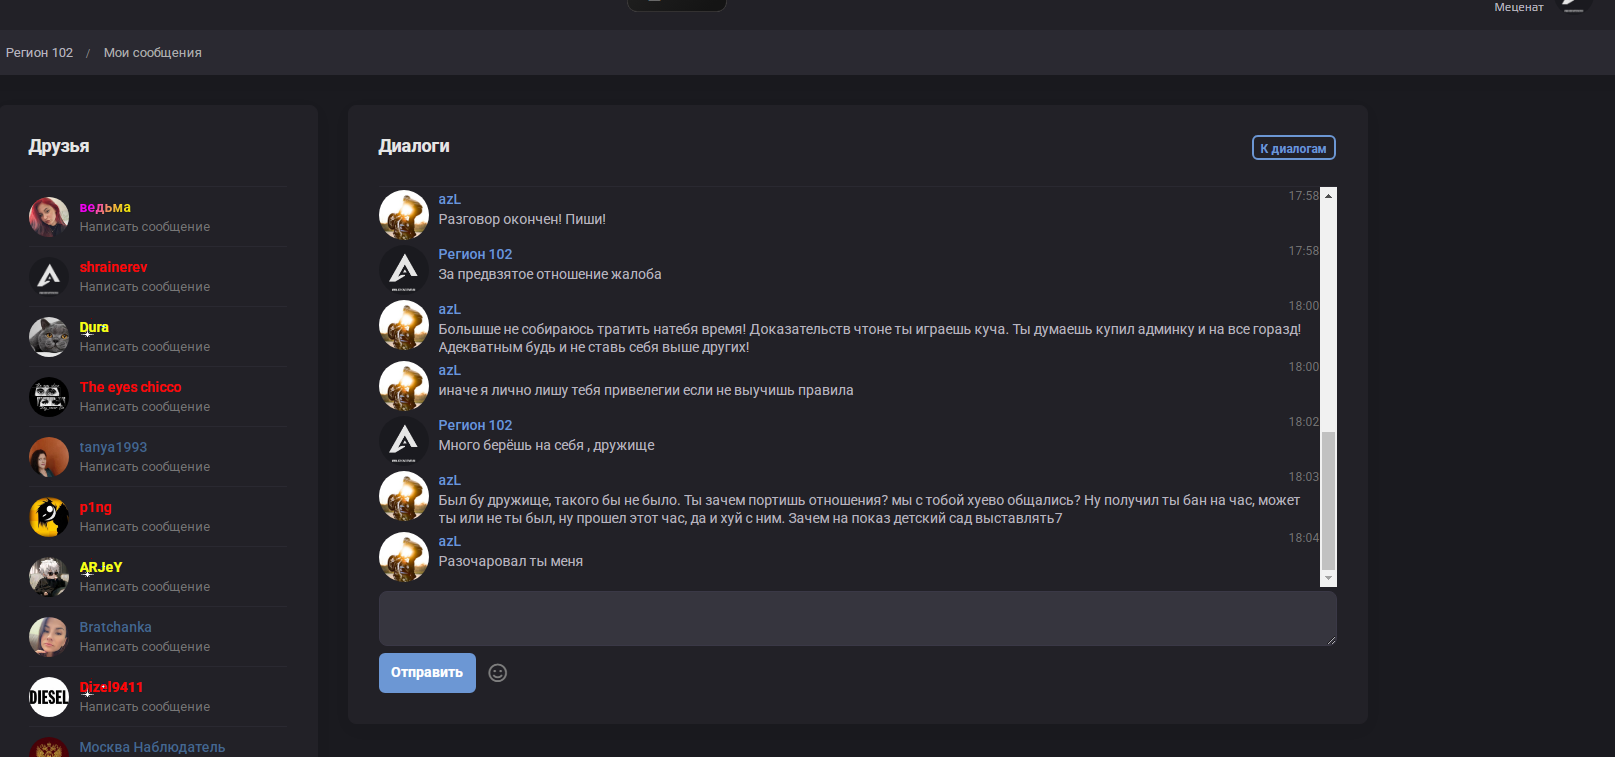
Task: Click p1ng's yellow avatar
Action: [x=49, y=517]
